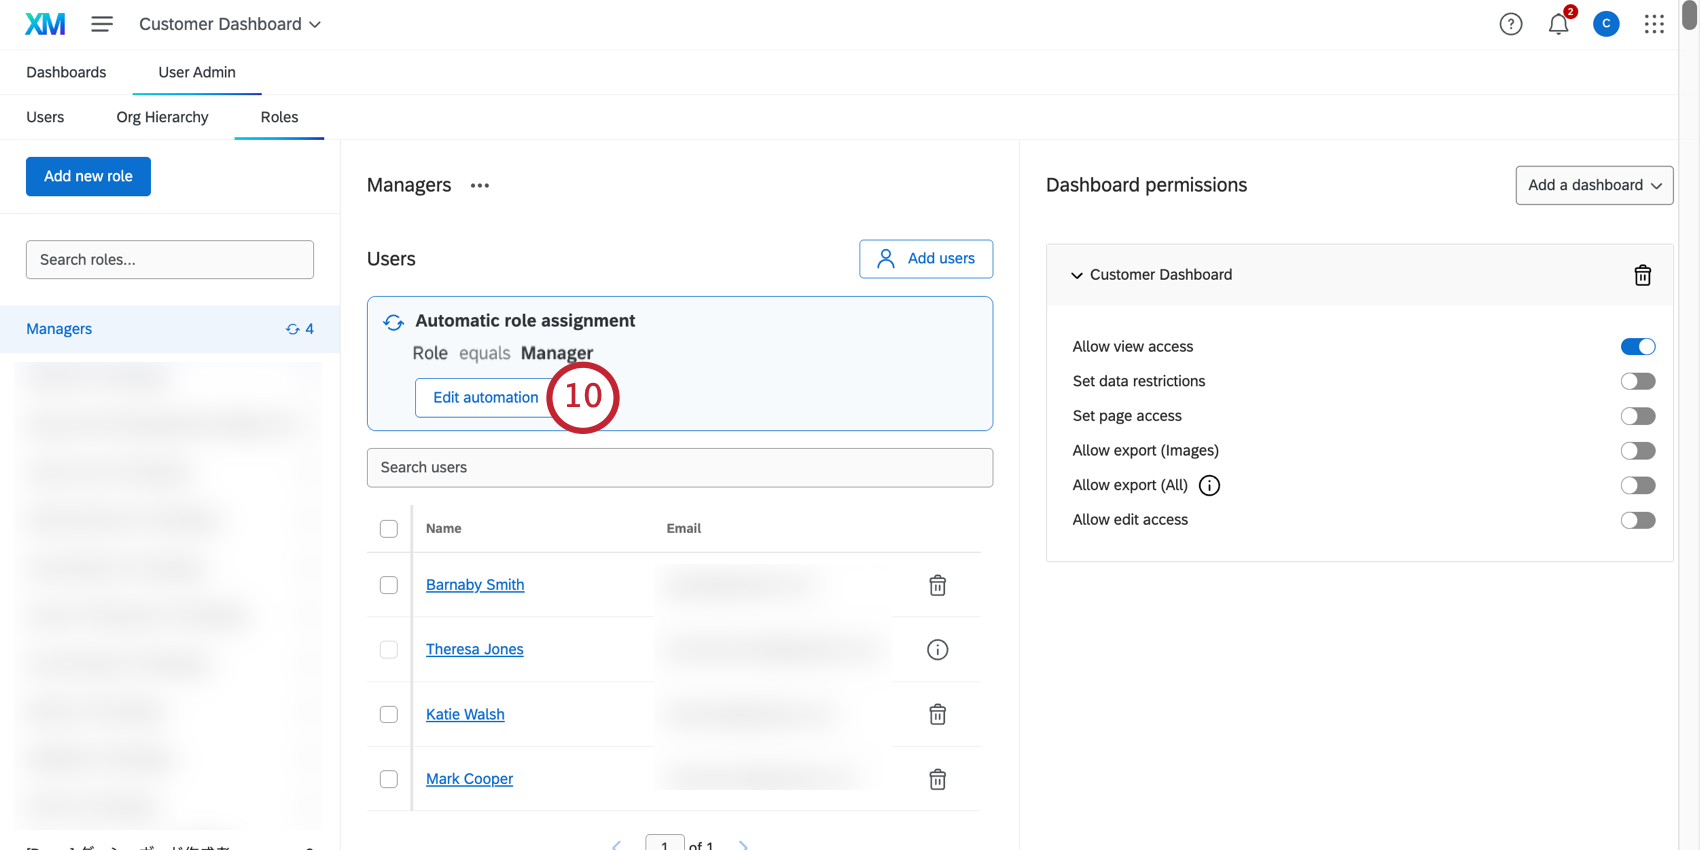Click the page number input box
This screenshot has width=1700, height=850.
(665, 843)
